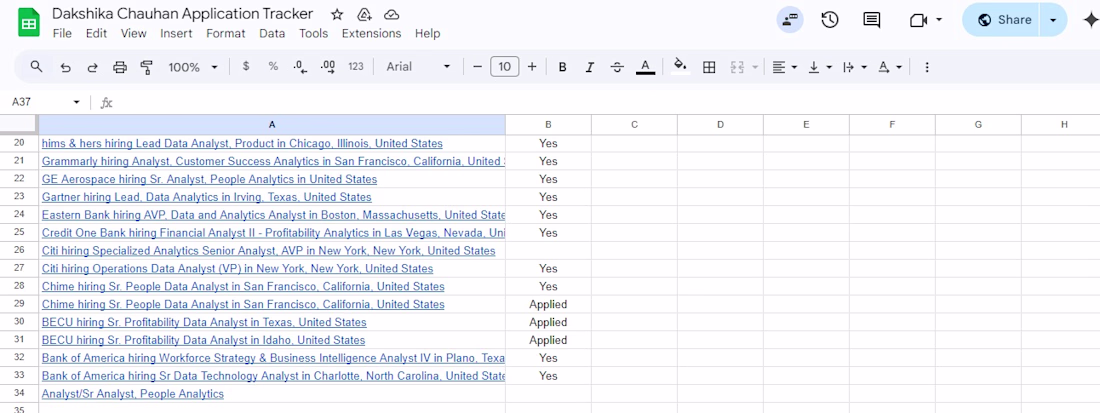The width and height of the screenshot is (1100, 413).
Task: Open the Extensions menu
Action: [x=371, y=33]
